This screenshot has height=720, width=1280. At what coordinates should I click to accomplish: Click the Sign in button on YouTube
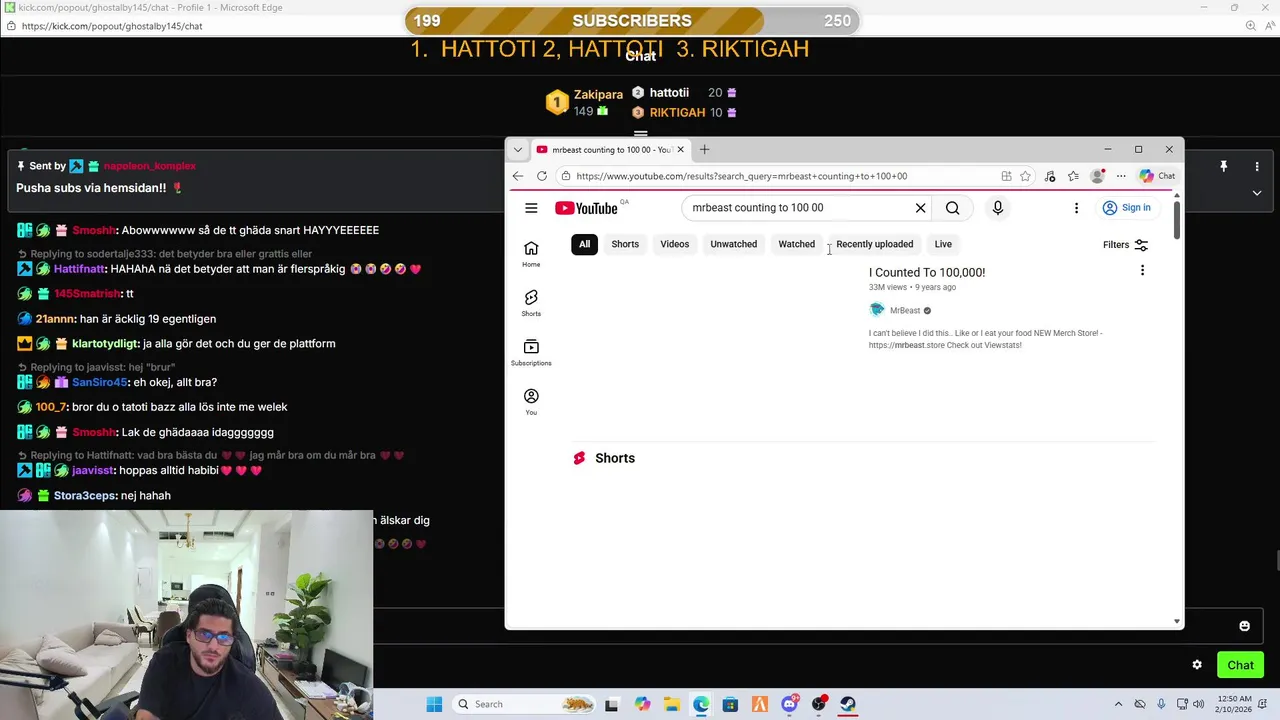tap(1126, 208)
